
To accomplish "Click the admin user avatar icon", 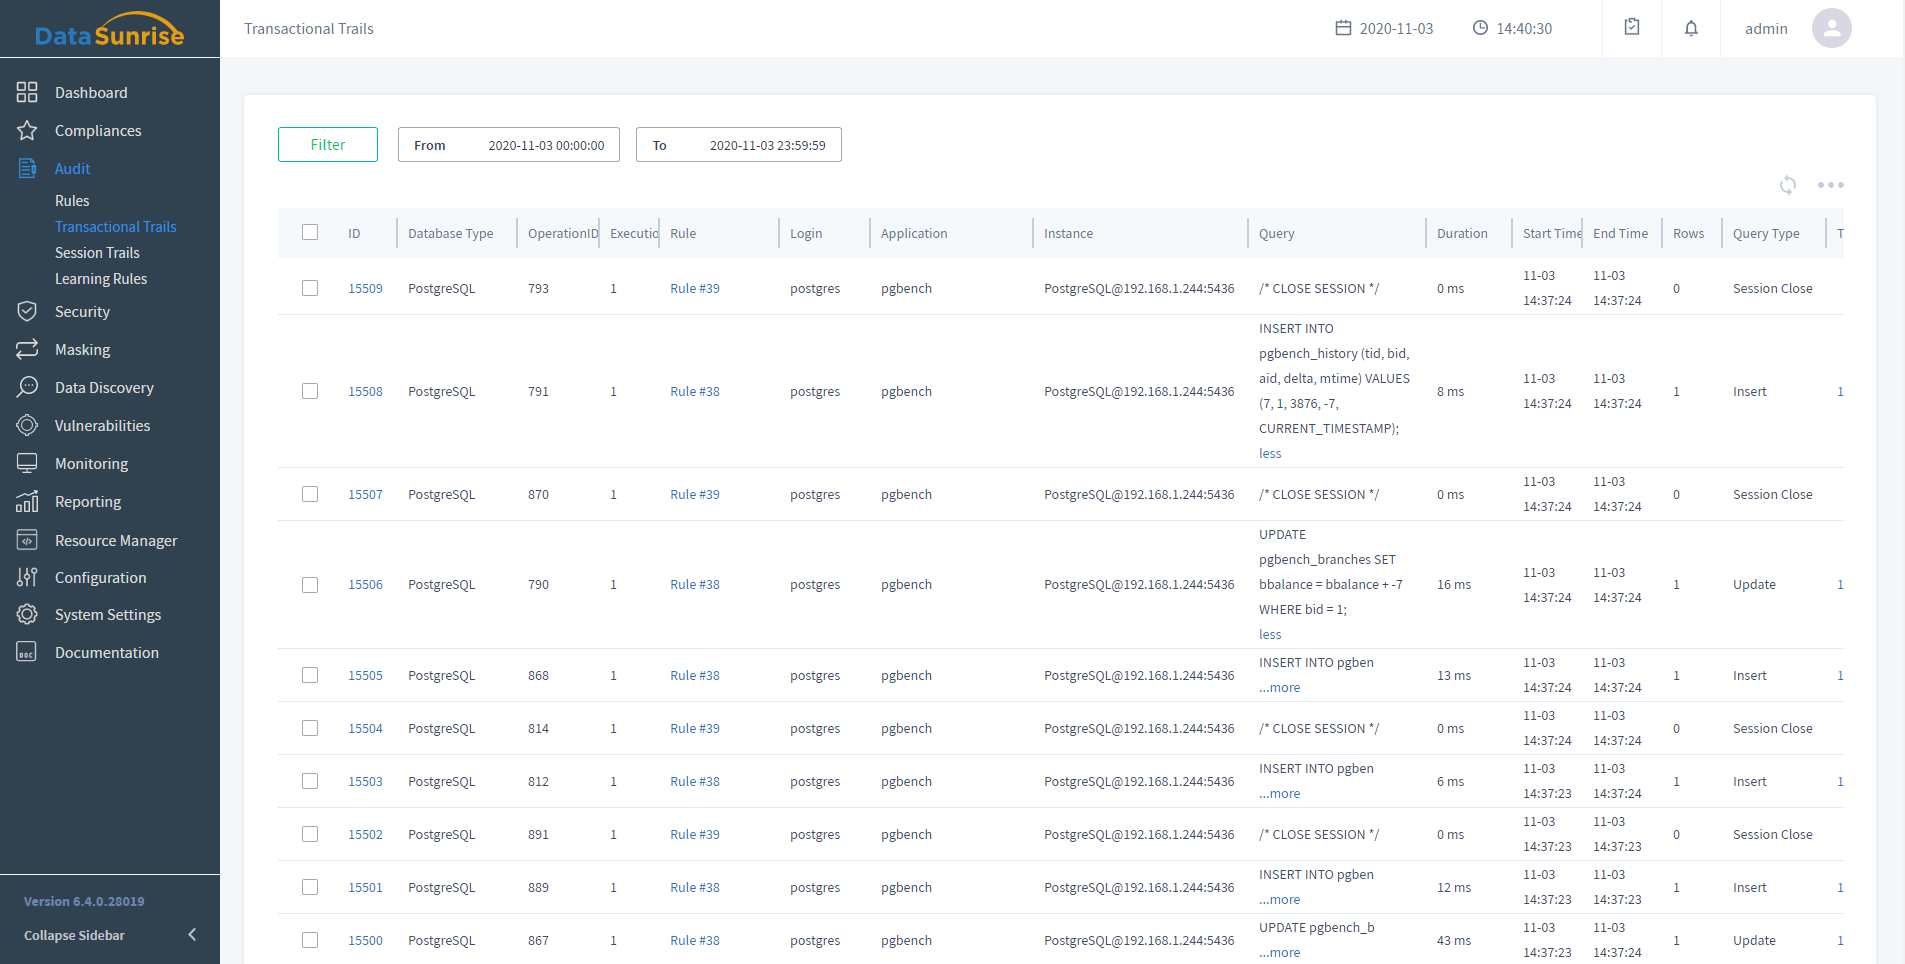I will [x=1831, y=28].
